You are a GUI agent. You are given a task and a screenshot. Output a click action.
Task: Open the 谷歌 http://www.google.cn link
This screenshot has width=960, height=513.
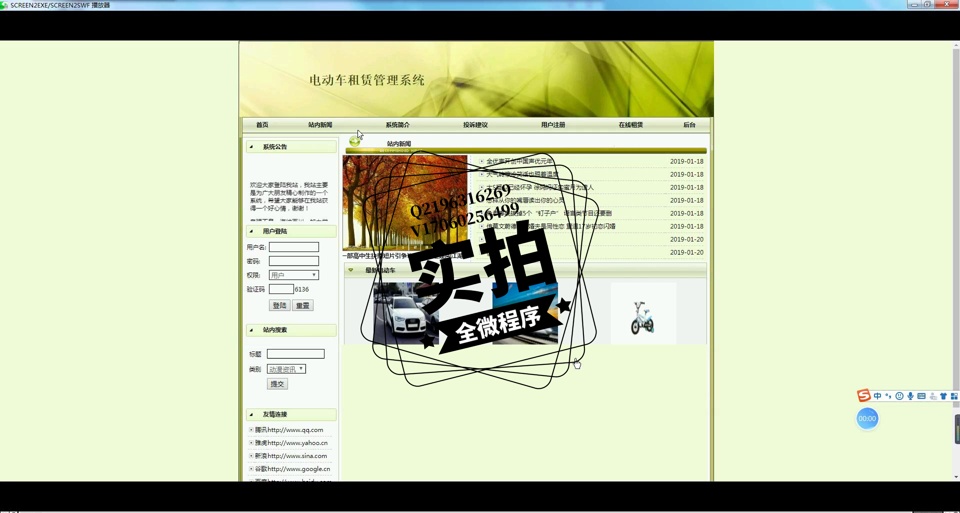[x=293, y=468]
